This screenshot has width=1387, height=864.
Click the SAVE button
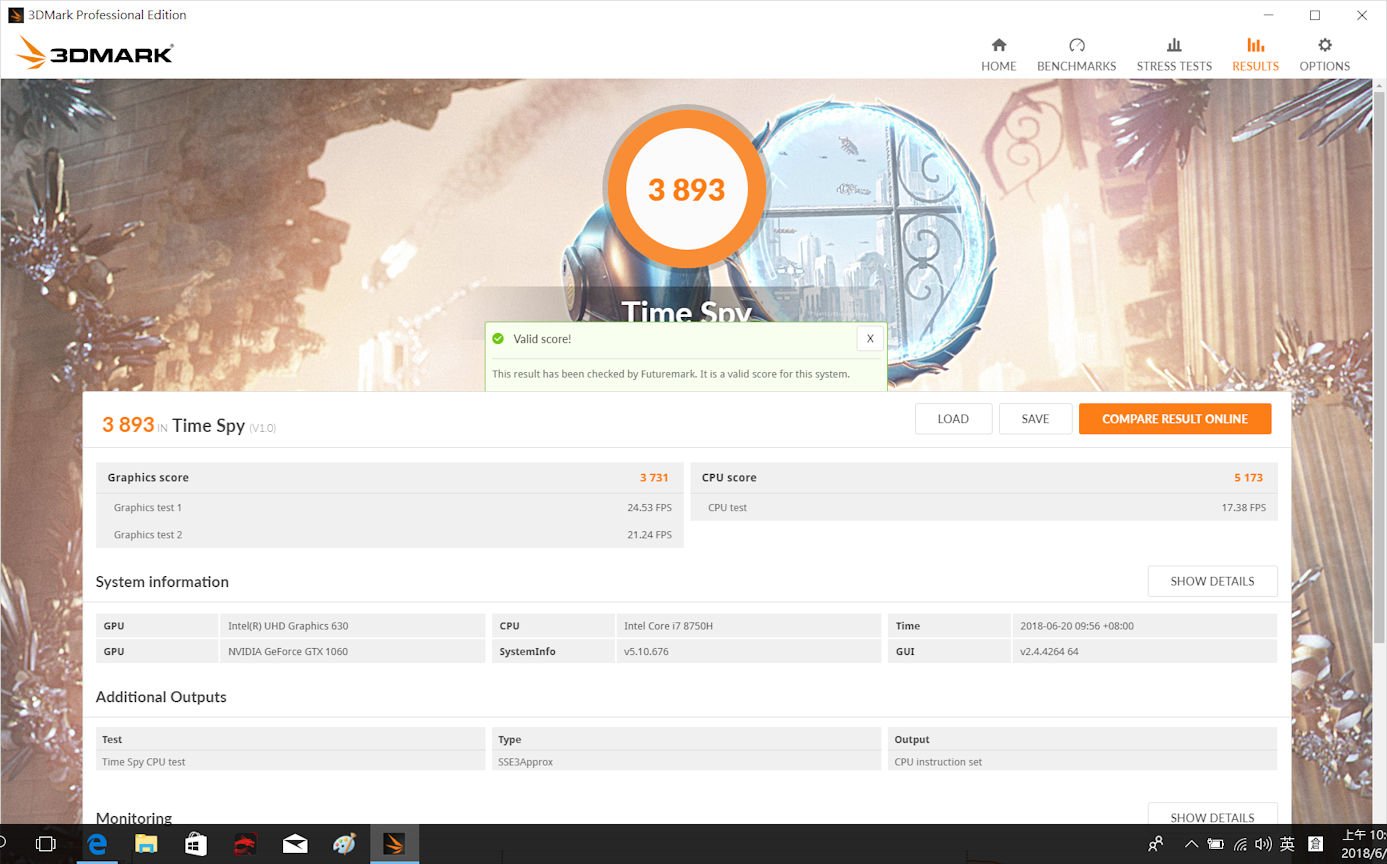point(1035,419)
